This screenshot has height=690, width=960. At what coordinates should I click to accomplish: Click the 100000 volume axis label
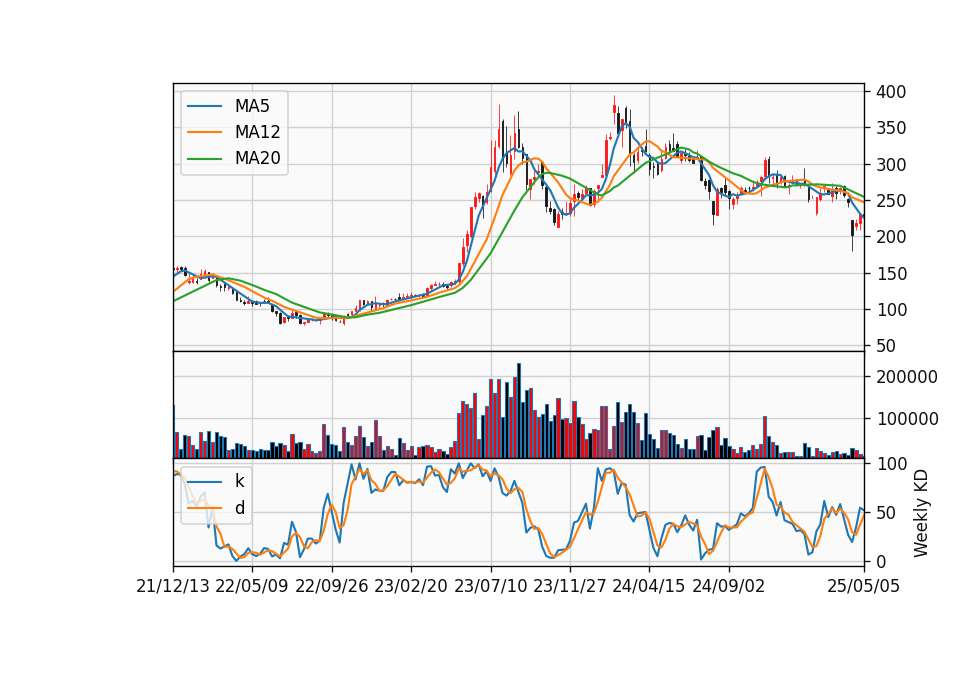click(x=907, y=419)
